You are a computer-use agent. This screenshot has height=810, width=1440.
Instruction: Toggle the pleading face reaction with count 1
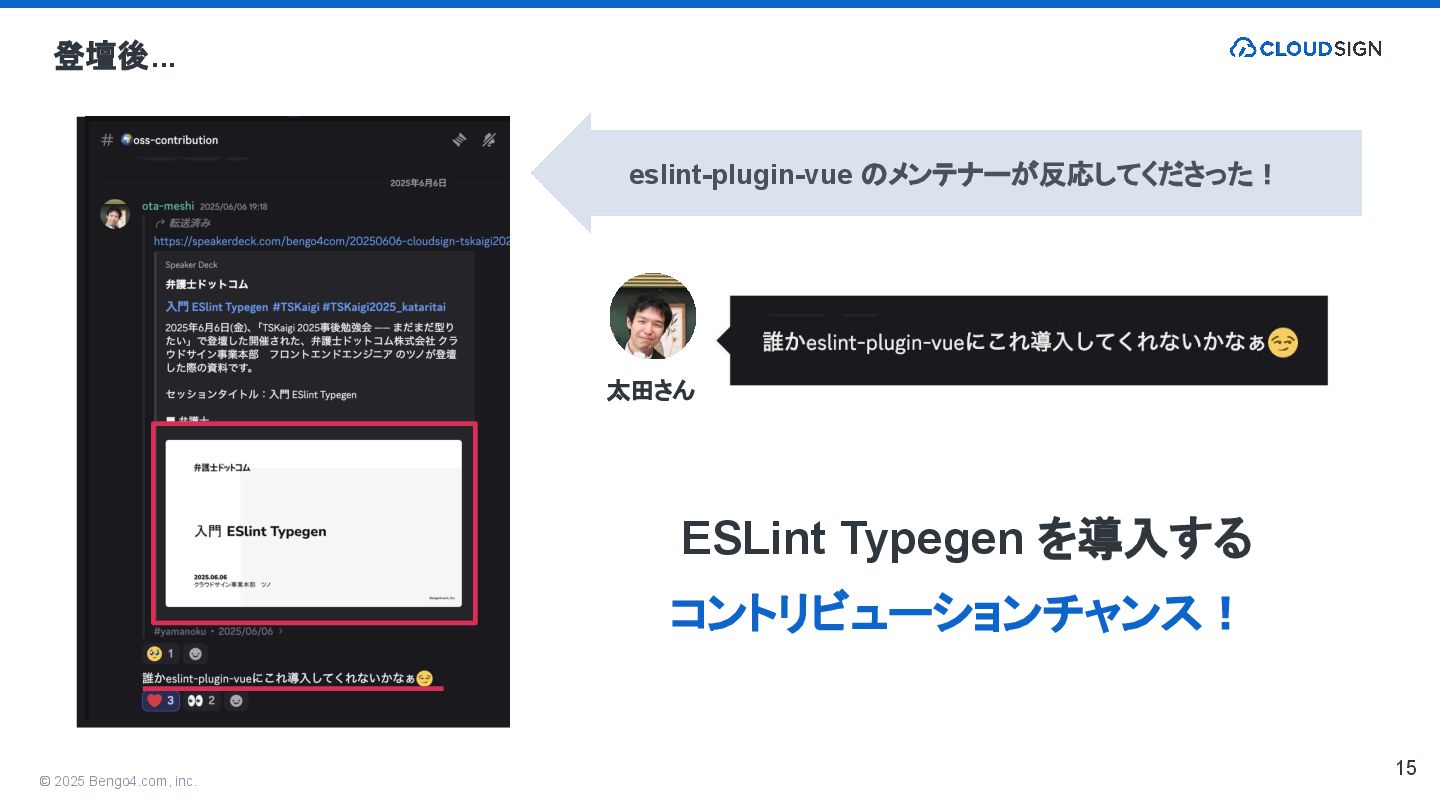pos(160,654)
